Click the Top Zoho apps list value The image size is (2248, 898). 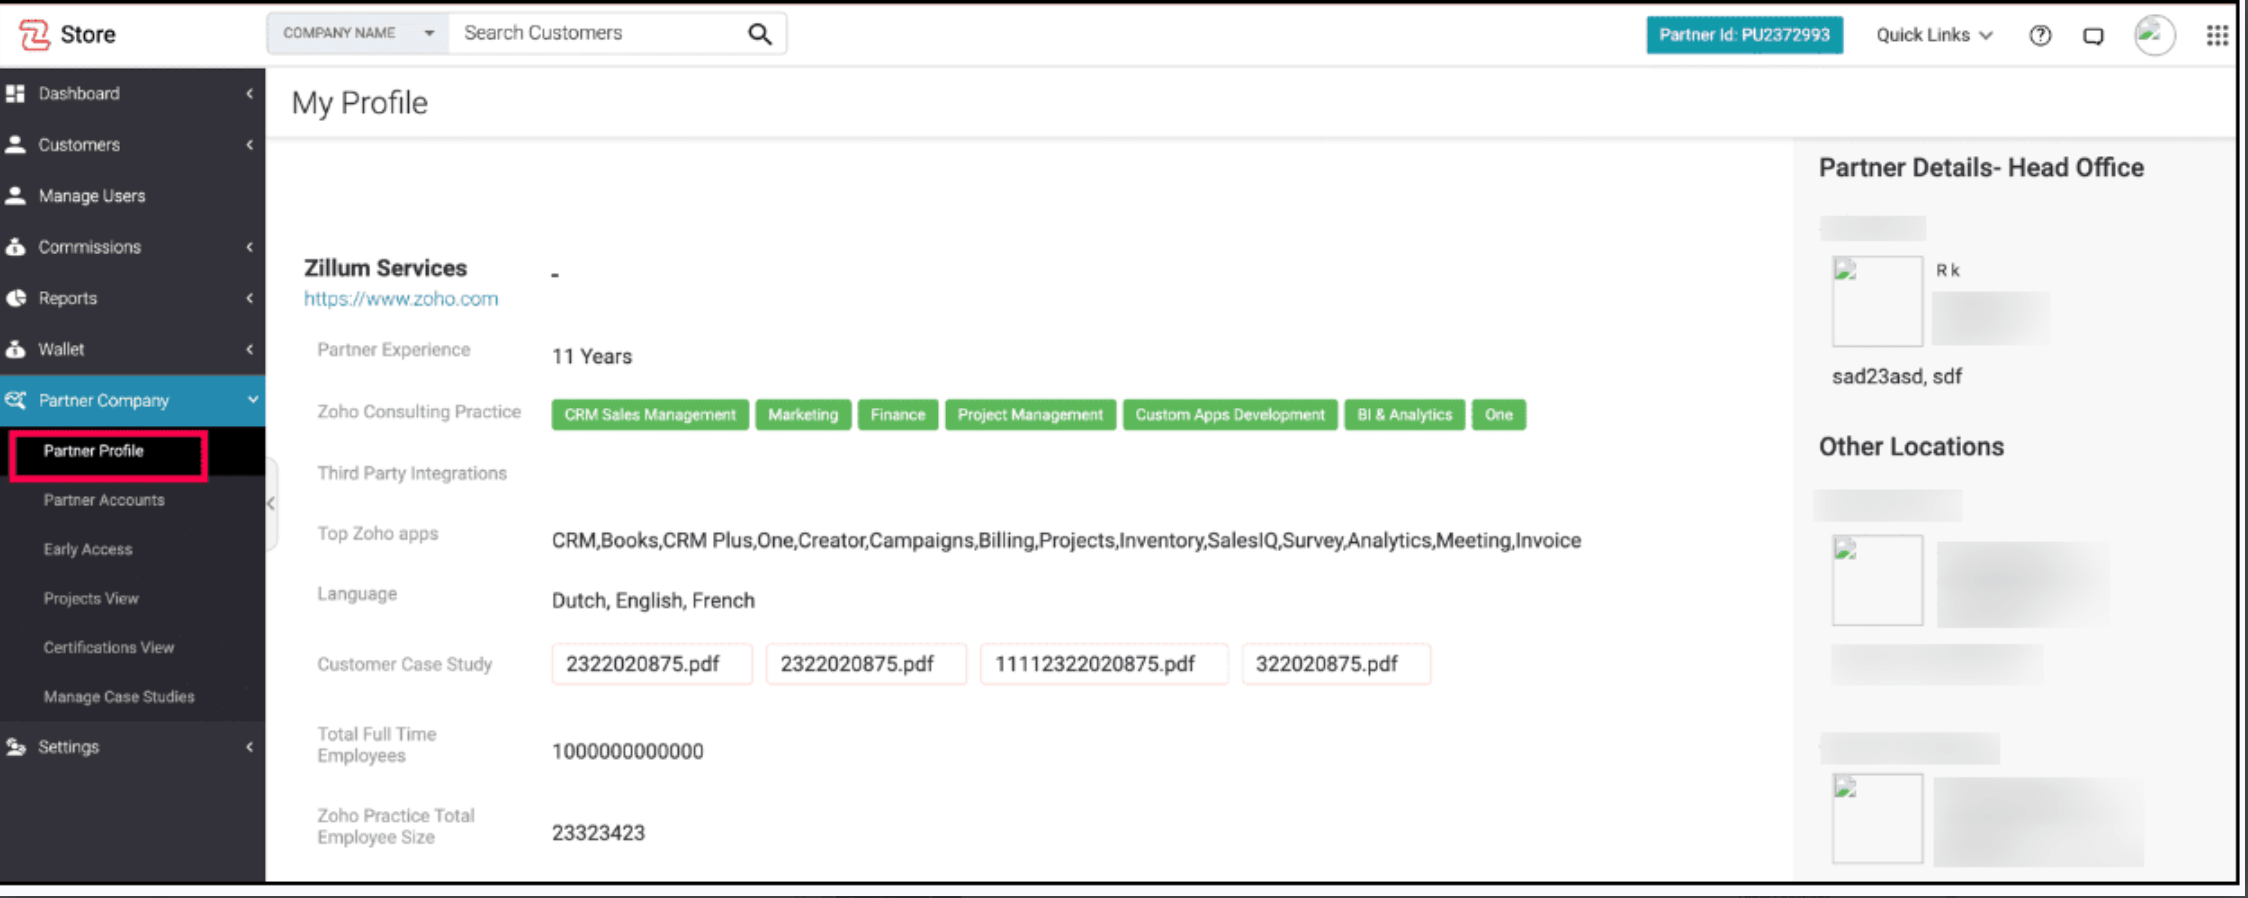(x=1066, y=541)
